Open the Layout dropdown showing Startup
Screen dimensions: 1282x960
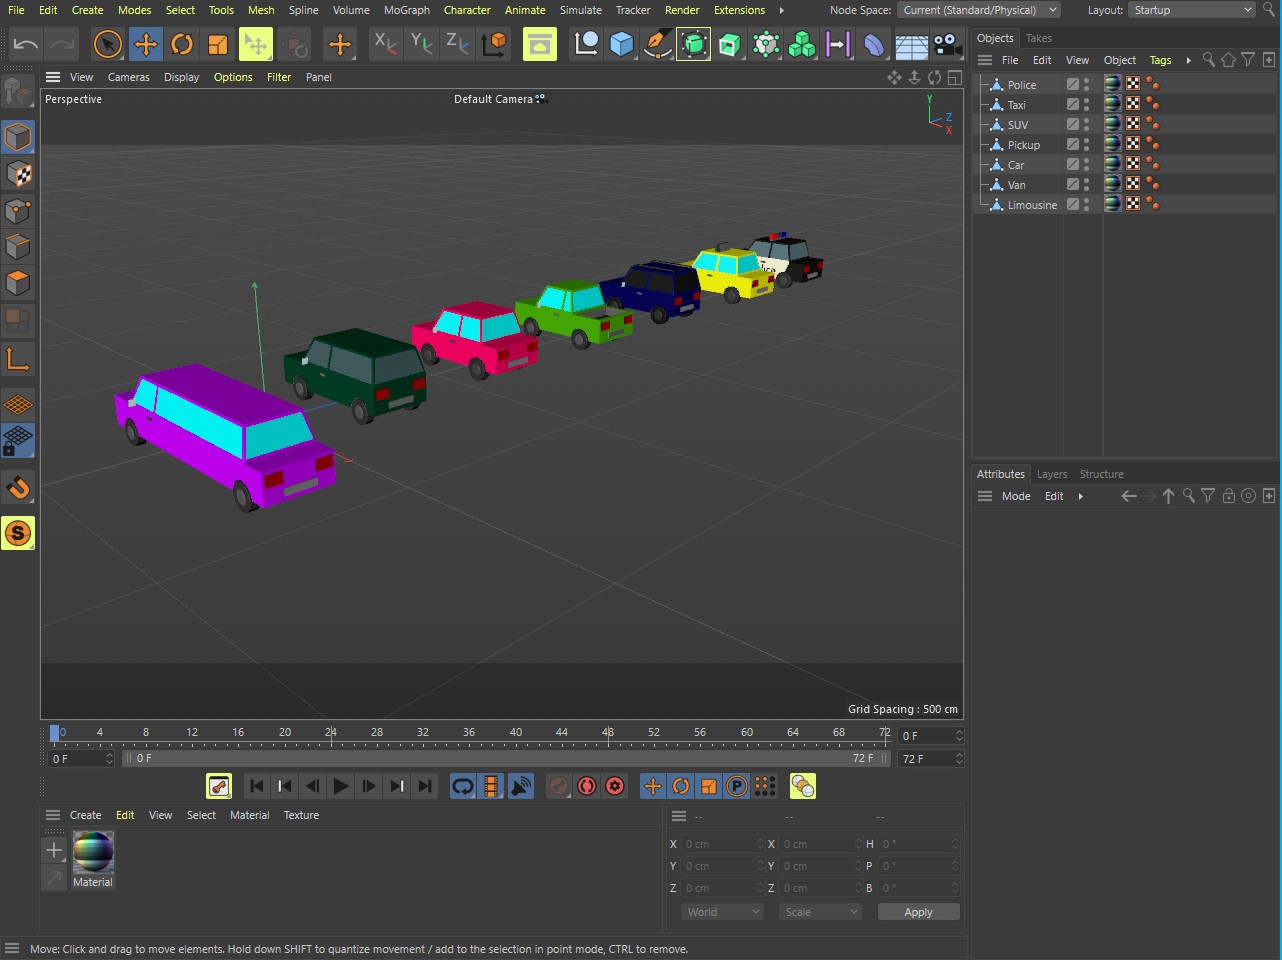(x=1191, y=10)
